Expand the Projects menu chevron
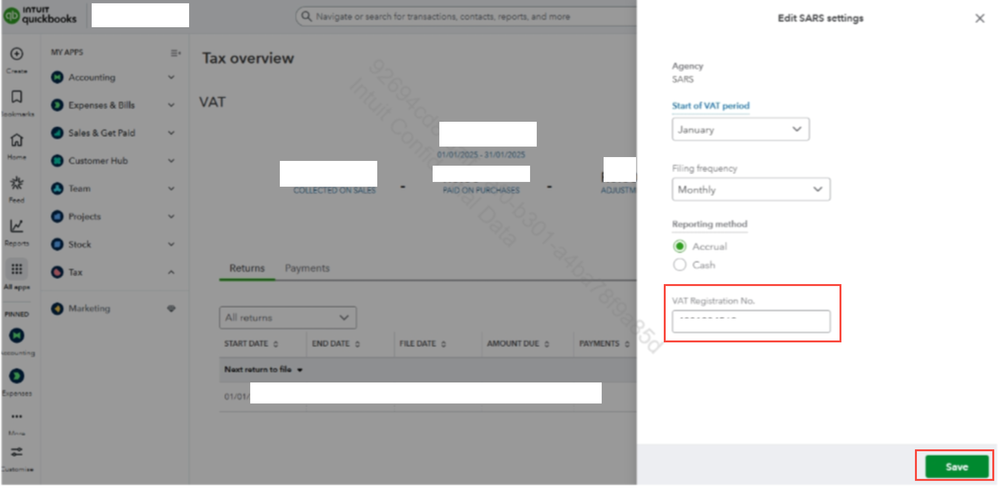The width and height of the screenshot is (999, 488). [171, 217]
